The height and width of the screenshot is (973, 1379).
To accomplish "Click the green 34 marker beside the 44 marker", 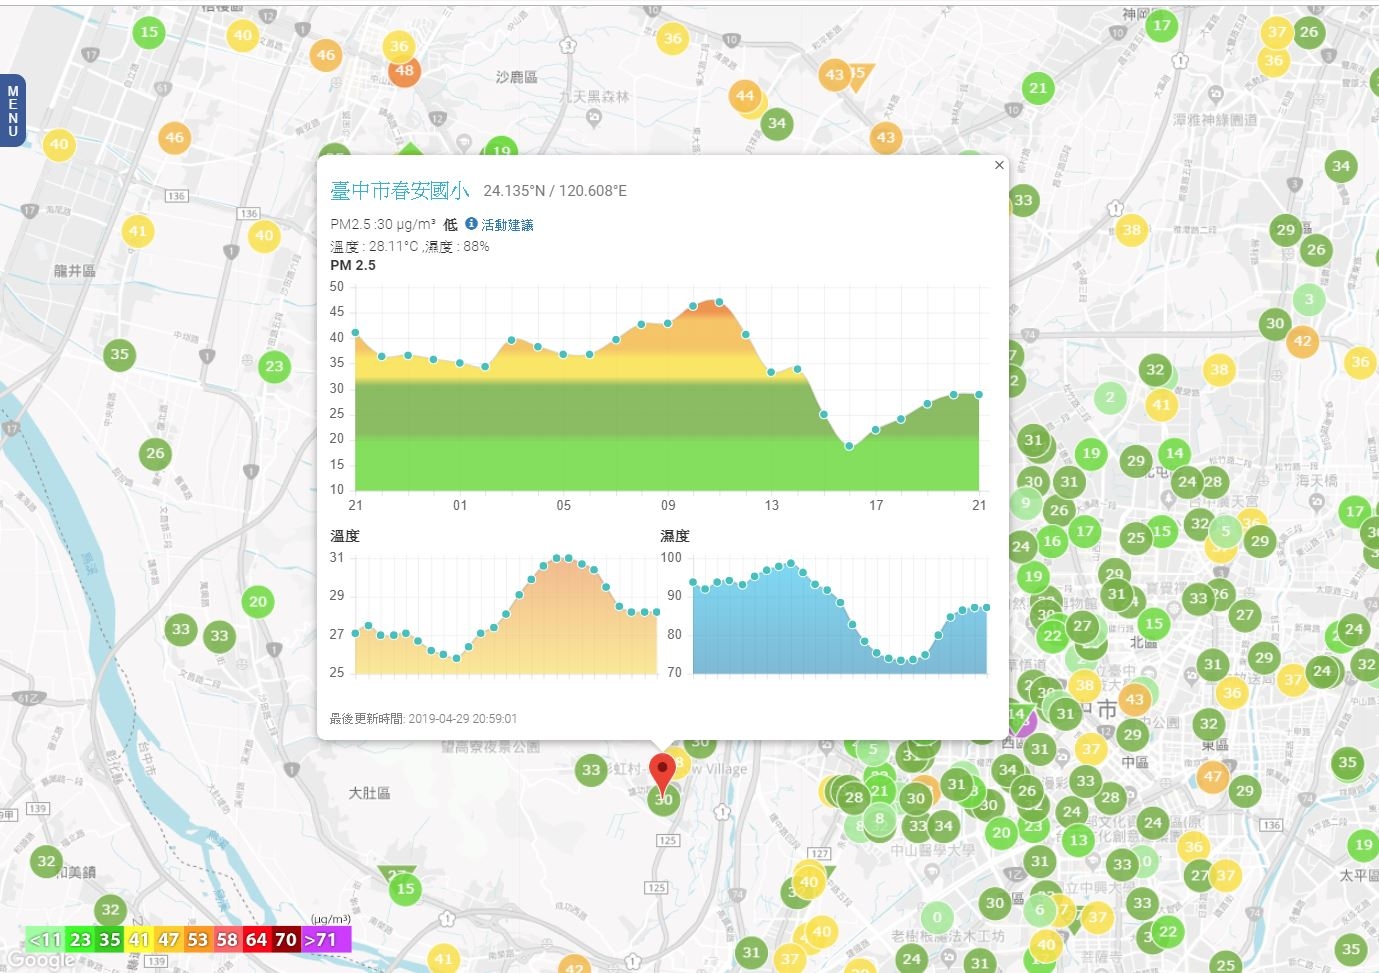I will pyautogui.click(x=777, y=124).
